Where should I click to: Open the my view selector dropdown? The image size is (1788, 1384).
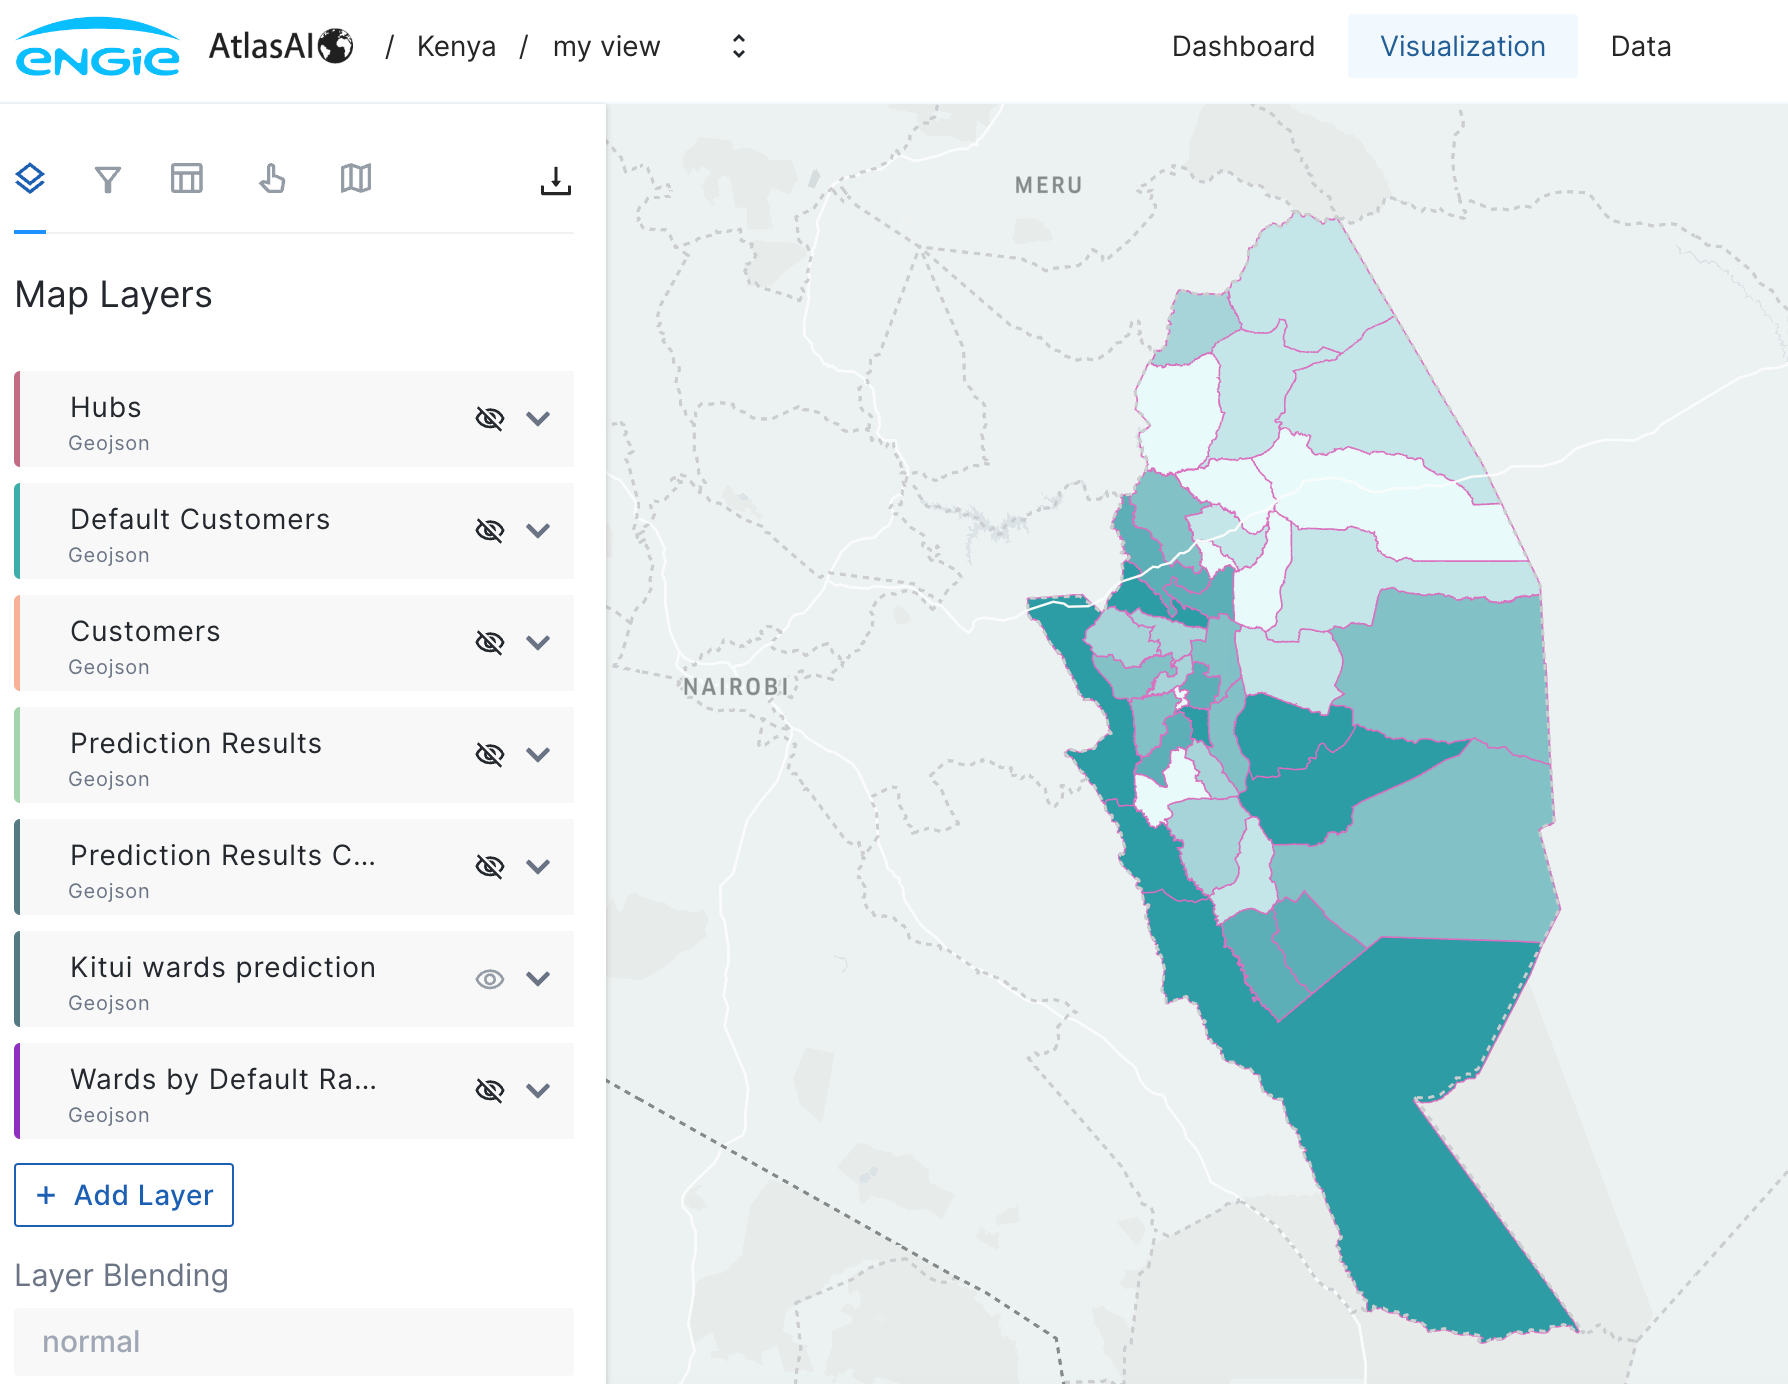pos(738,46)
